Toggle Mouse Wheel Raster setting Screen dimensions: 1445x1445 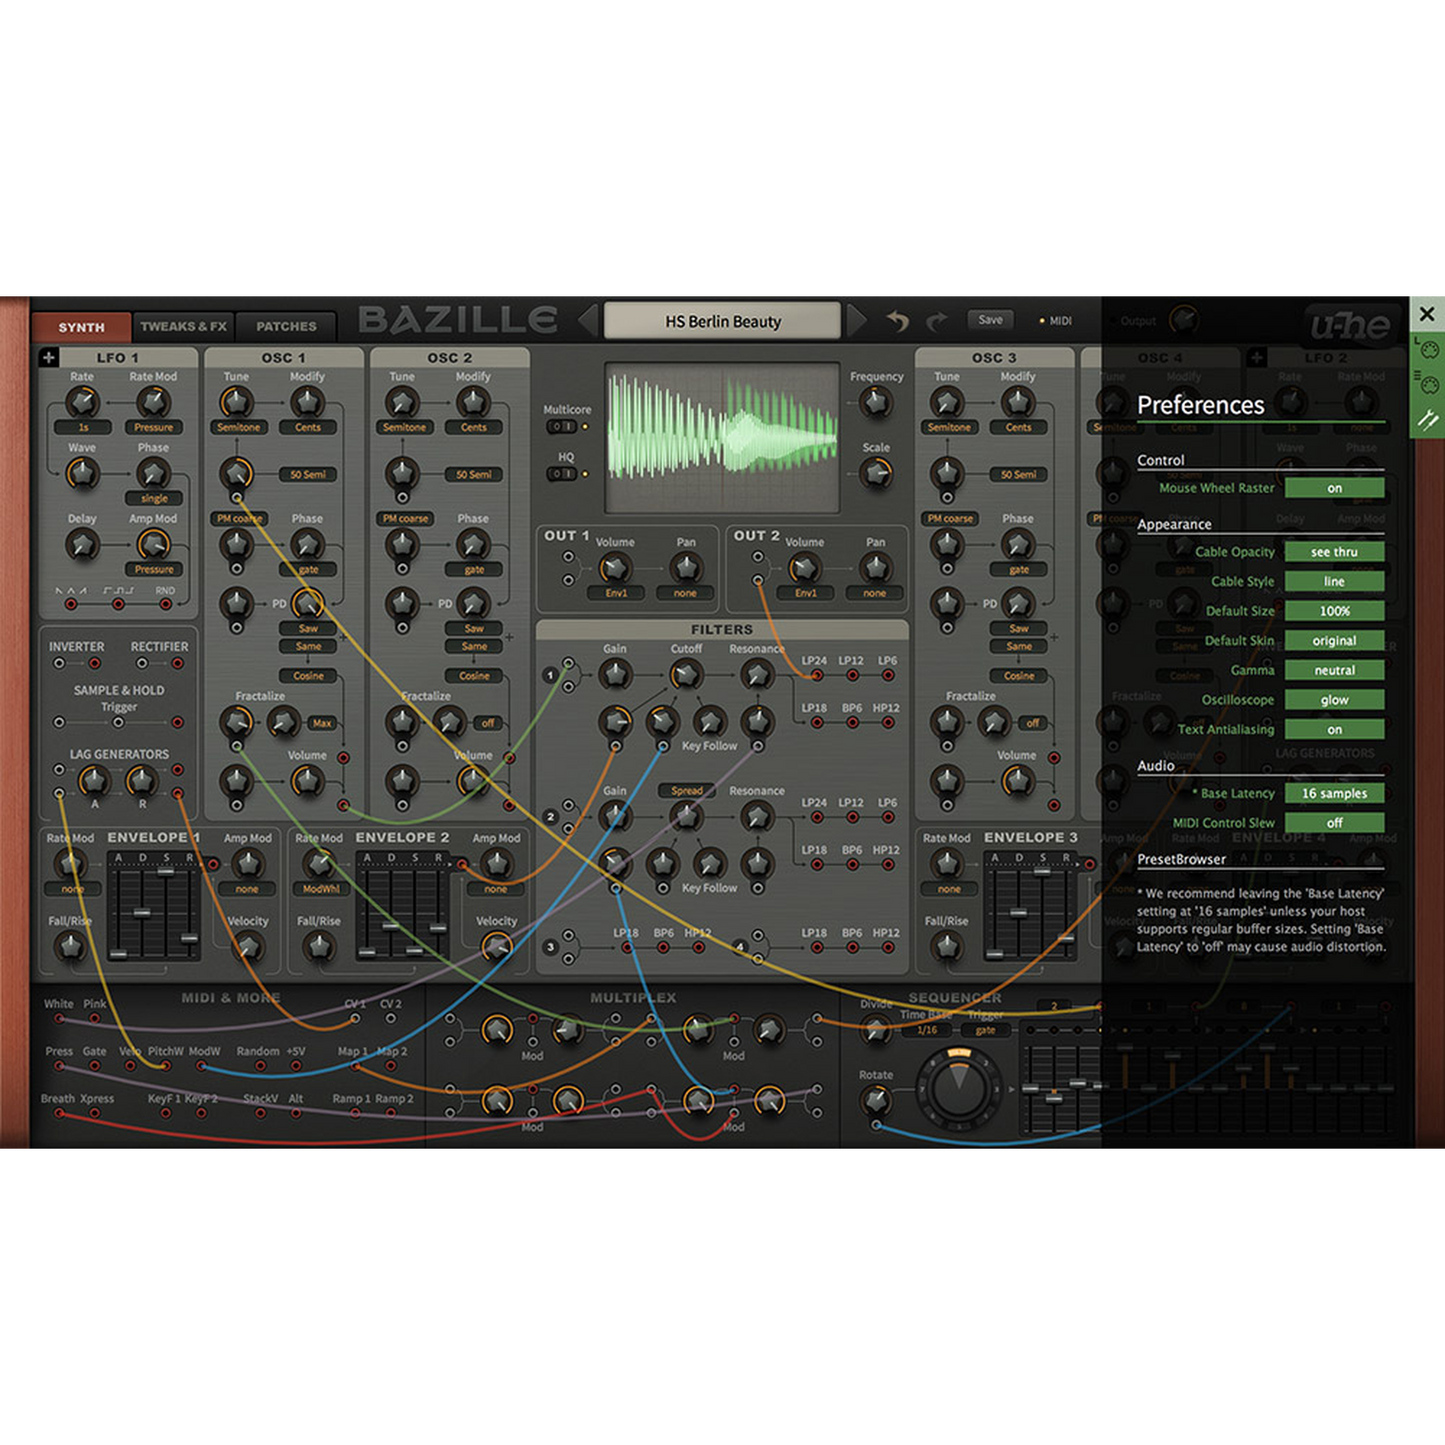pos(1334,488)
